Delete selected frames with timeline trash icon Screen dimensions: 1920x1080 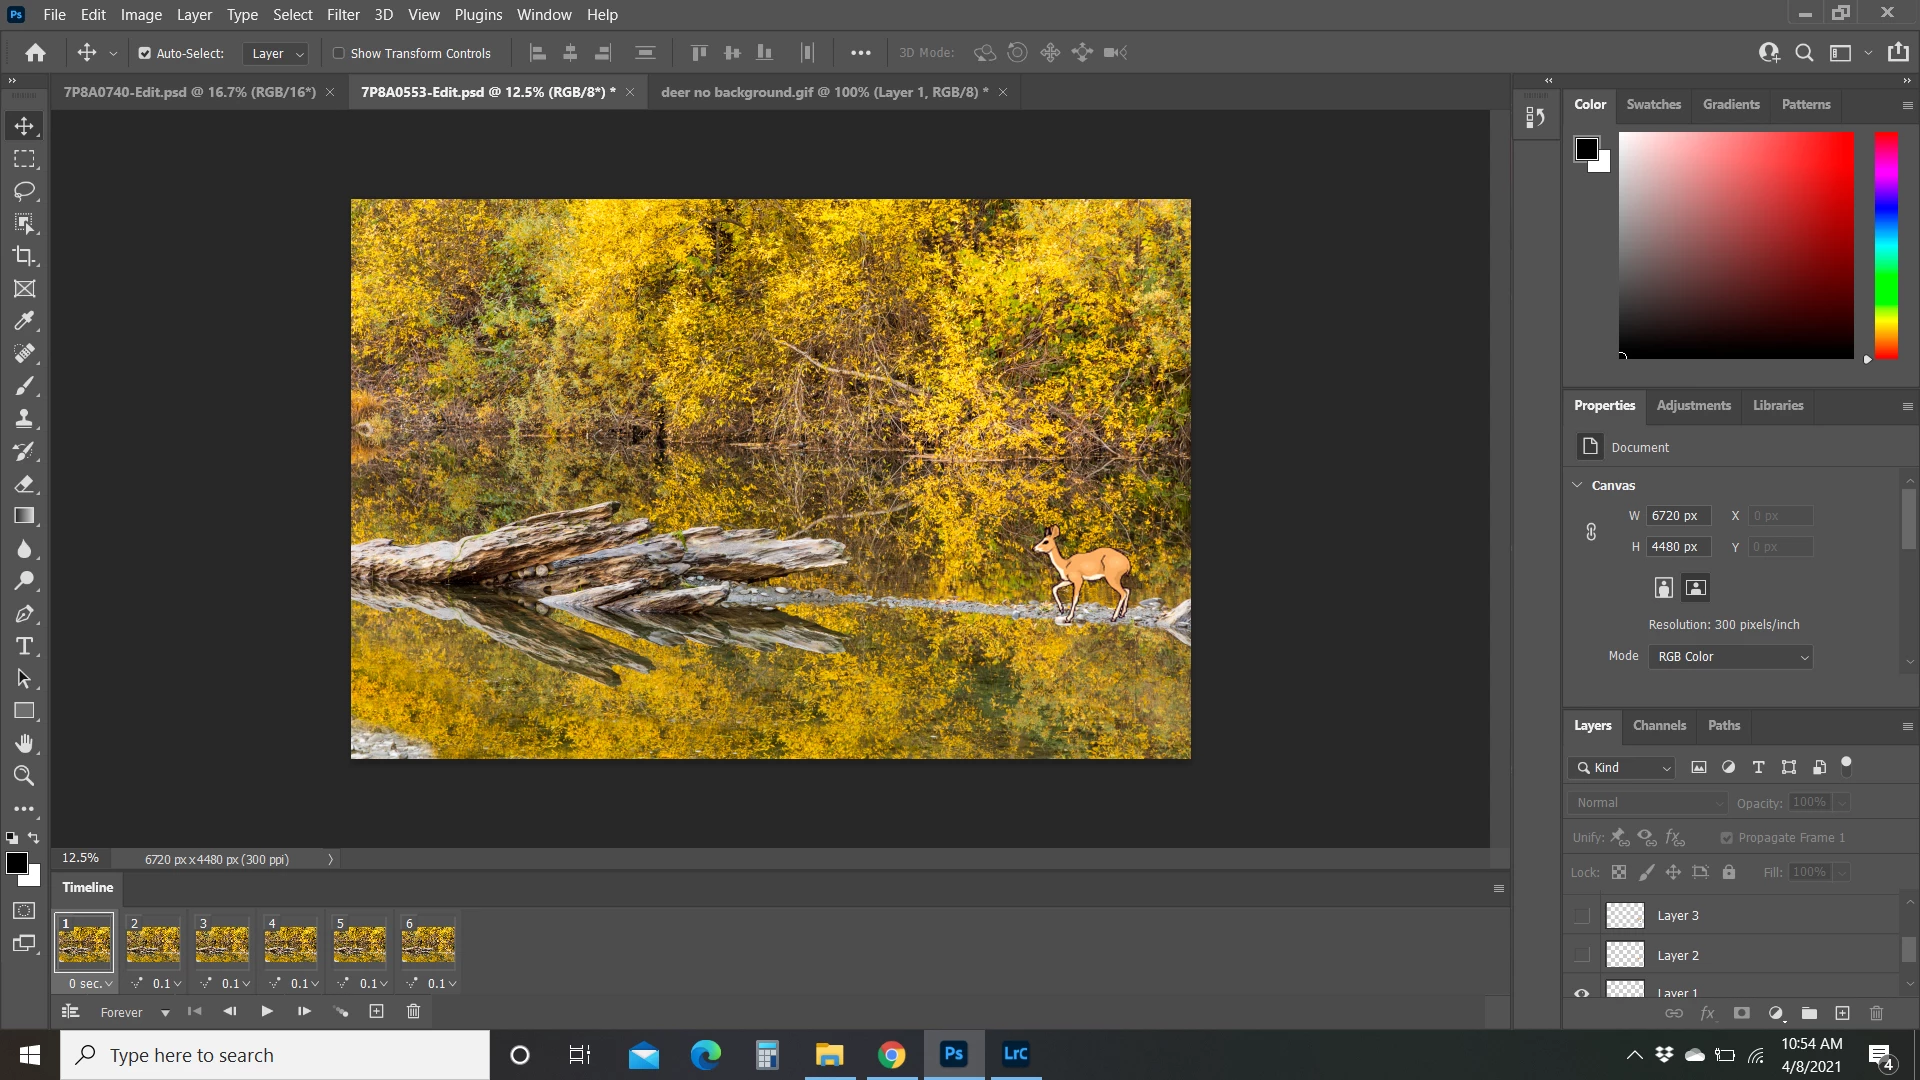[413, 1012]
